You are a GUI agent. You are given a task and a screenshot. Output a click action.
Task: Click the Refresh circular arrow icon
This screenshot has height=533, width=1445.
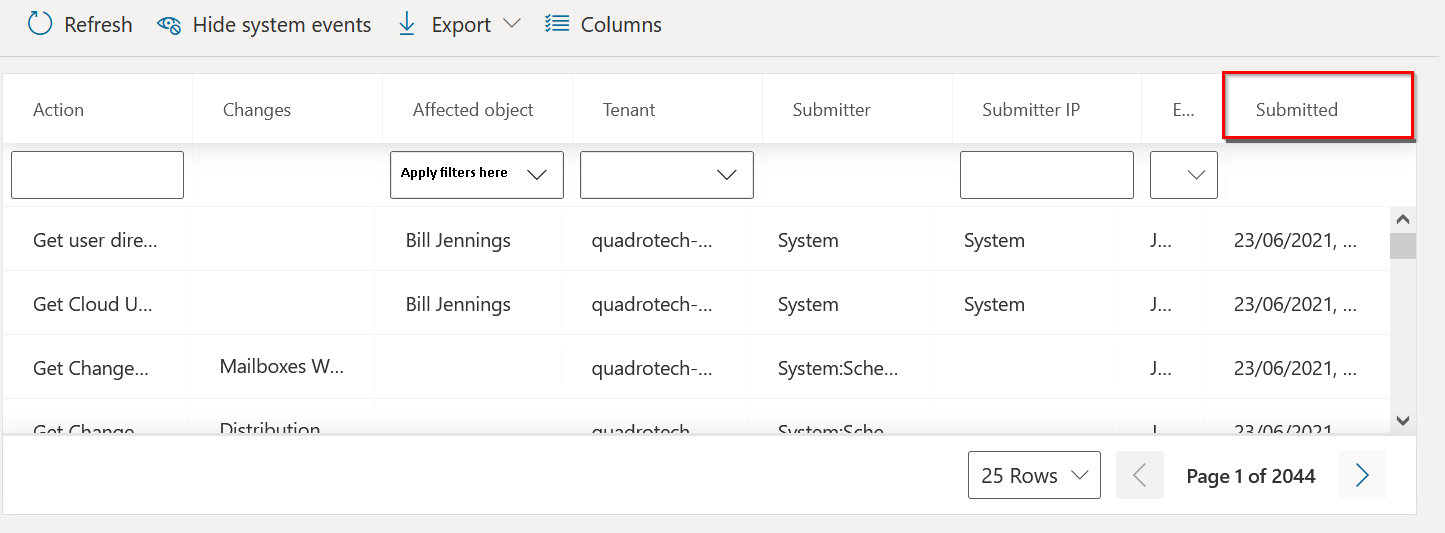(40, 24)
